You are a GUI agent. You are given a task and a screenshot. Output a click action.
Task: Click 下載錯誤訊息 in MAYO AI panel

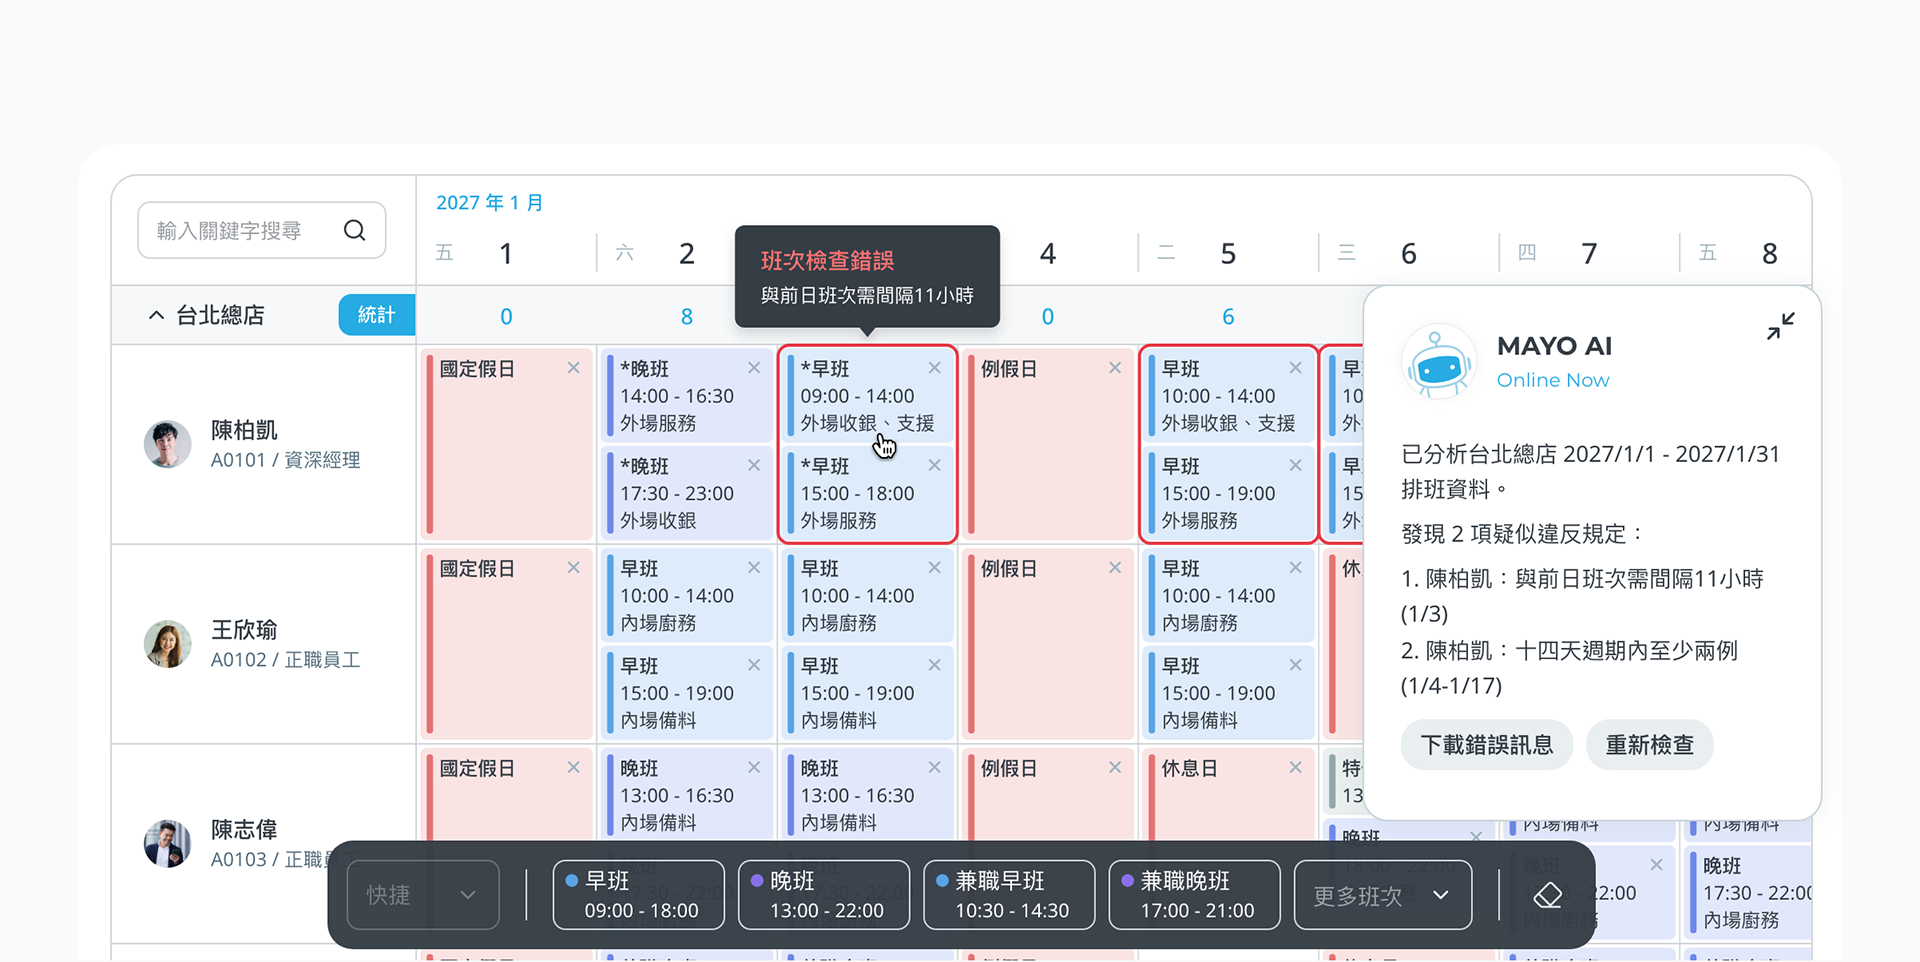pyautogui.click(x=1487, y=745)
